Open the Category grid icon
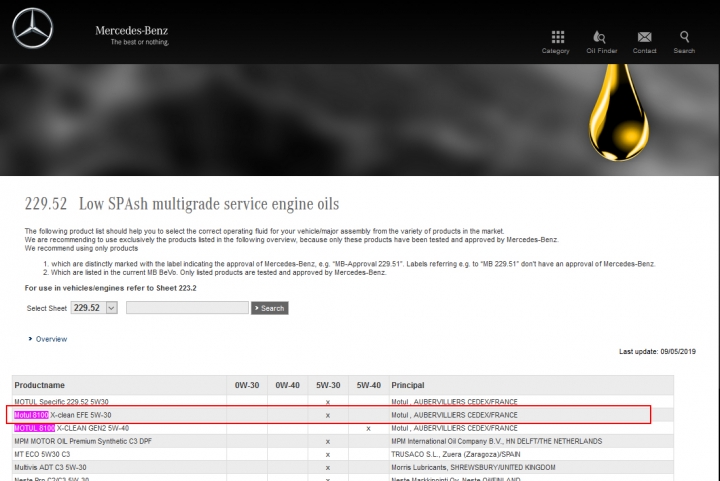This screenshot has height=481, width=720. coord(557,37)
